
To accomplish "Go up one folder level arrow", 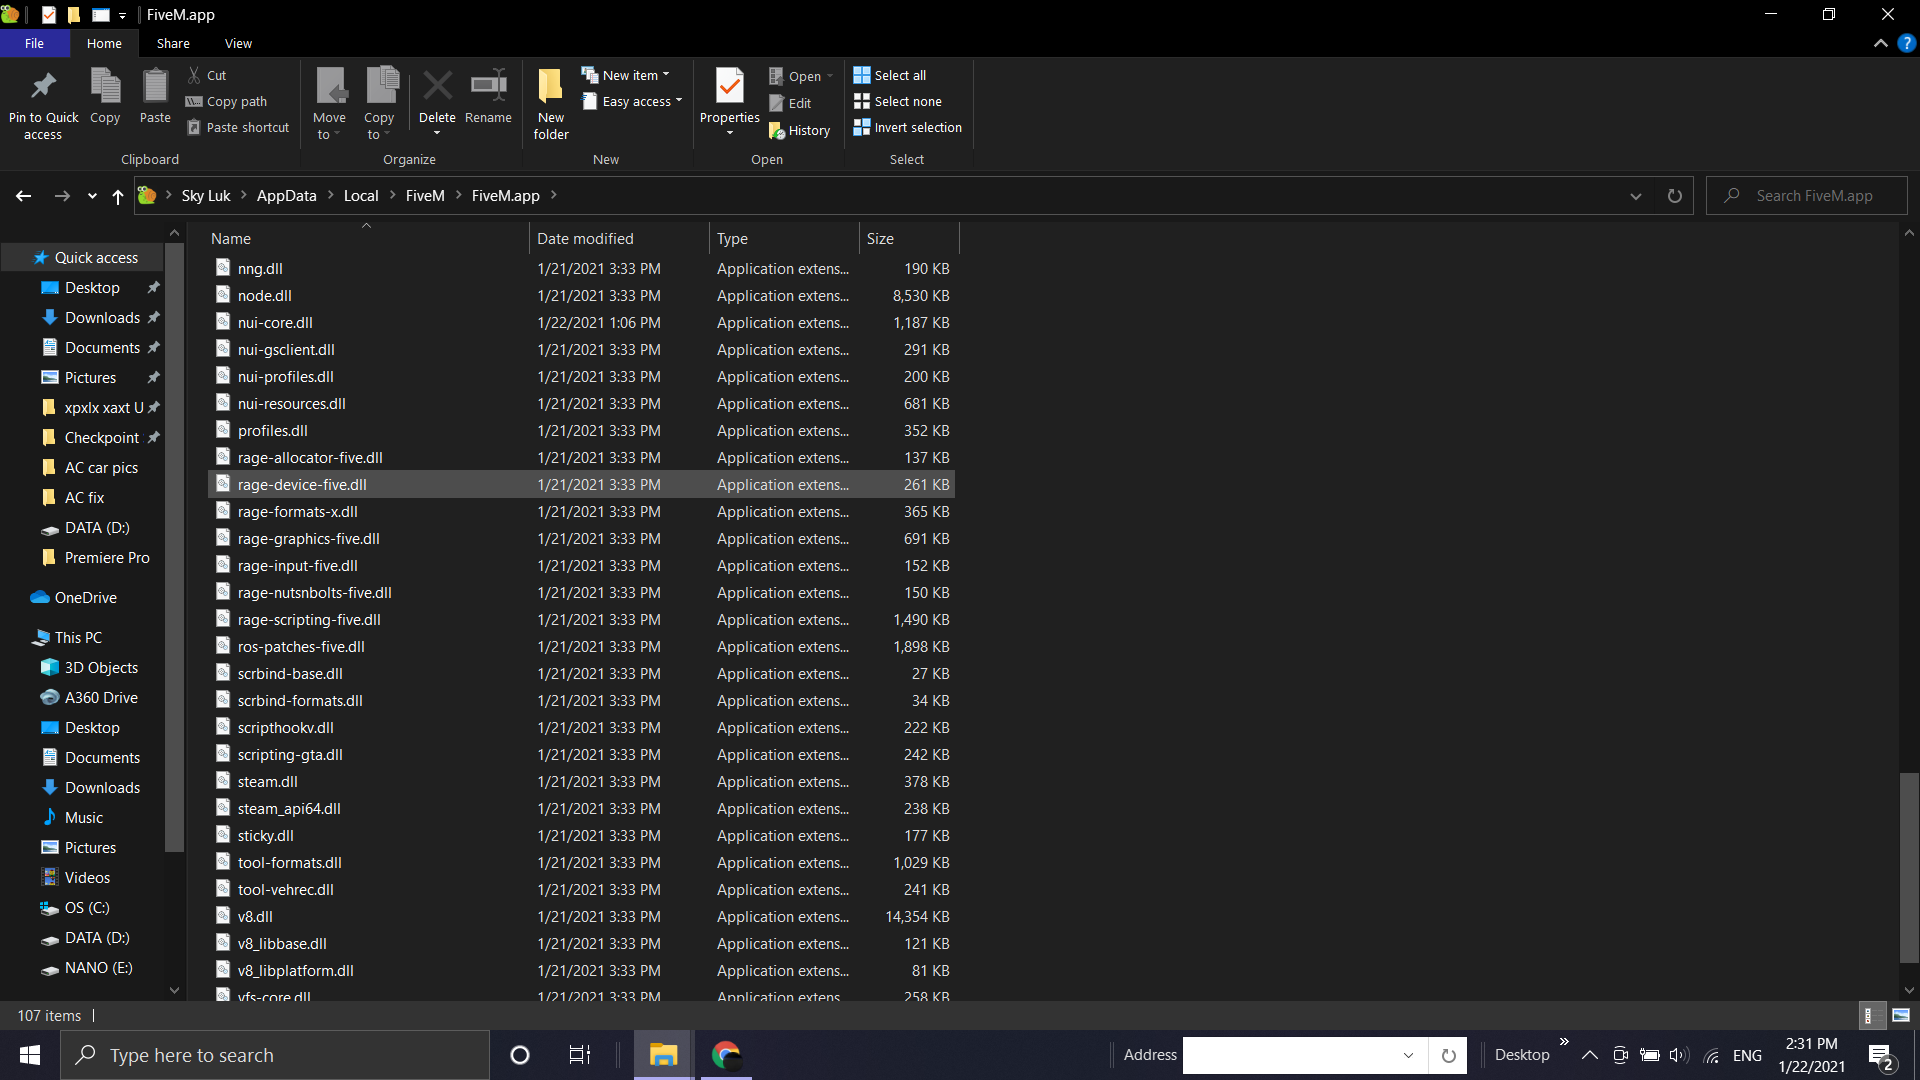I will 118,196.
